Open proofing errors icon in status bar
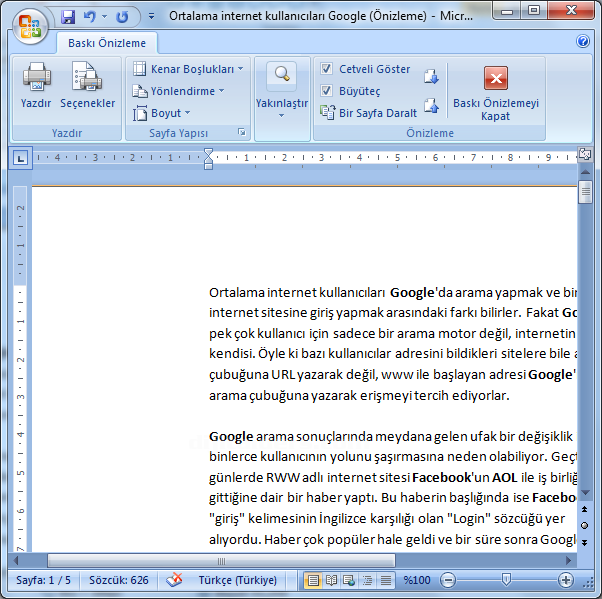This screenshot has height=599, width=602. [174, 579]
